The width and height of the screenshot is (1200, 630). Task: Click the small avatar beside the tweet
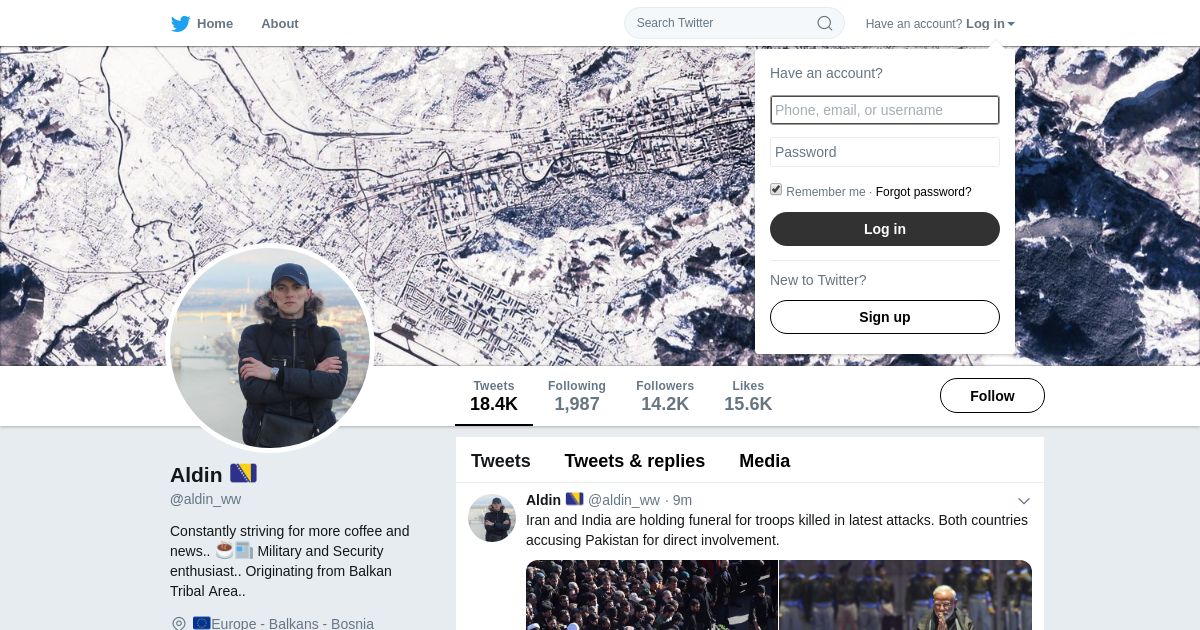(492, 518)
